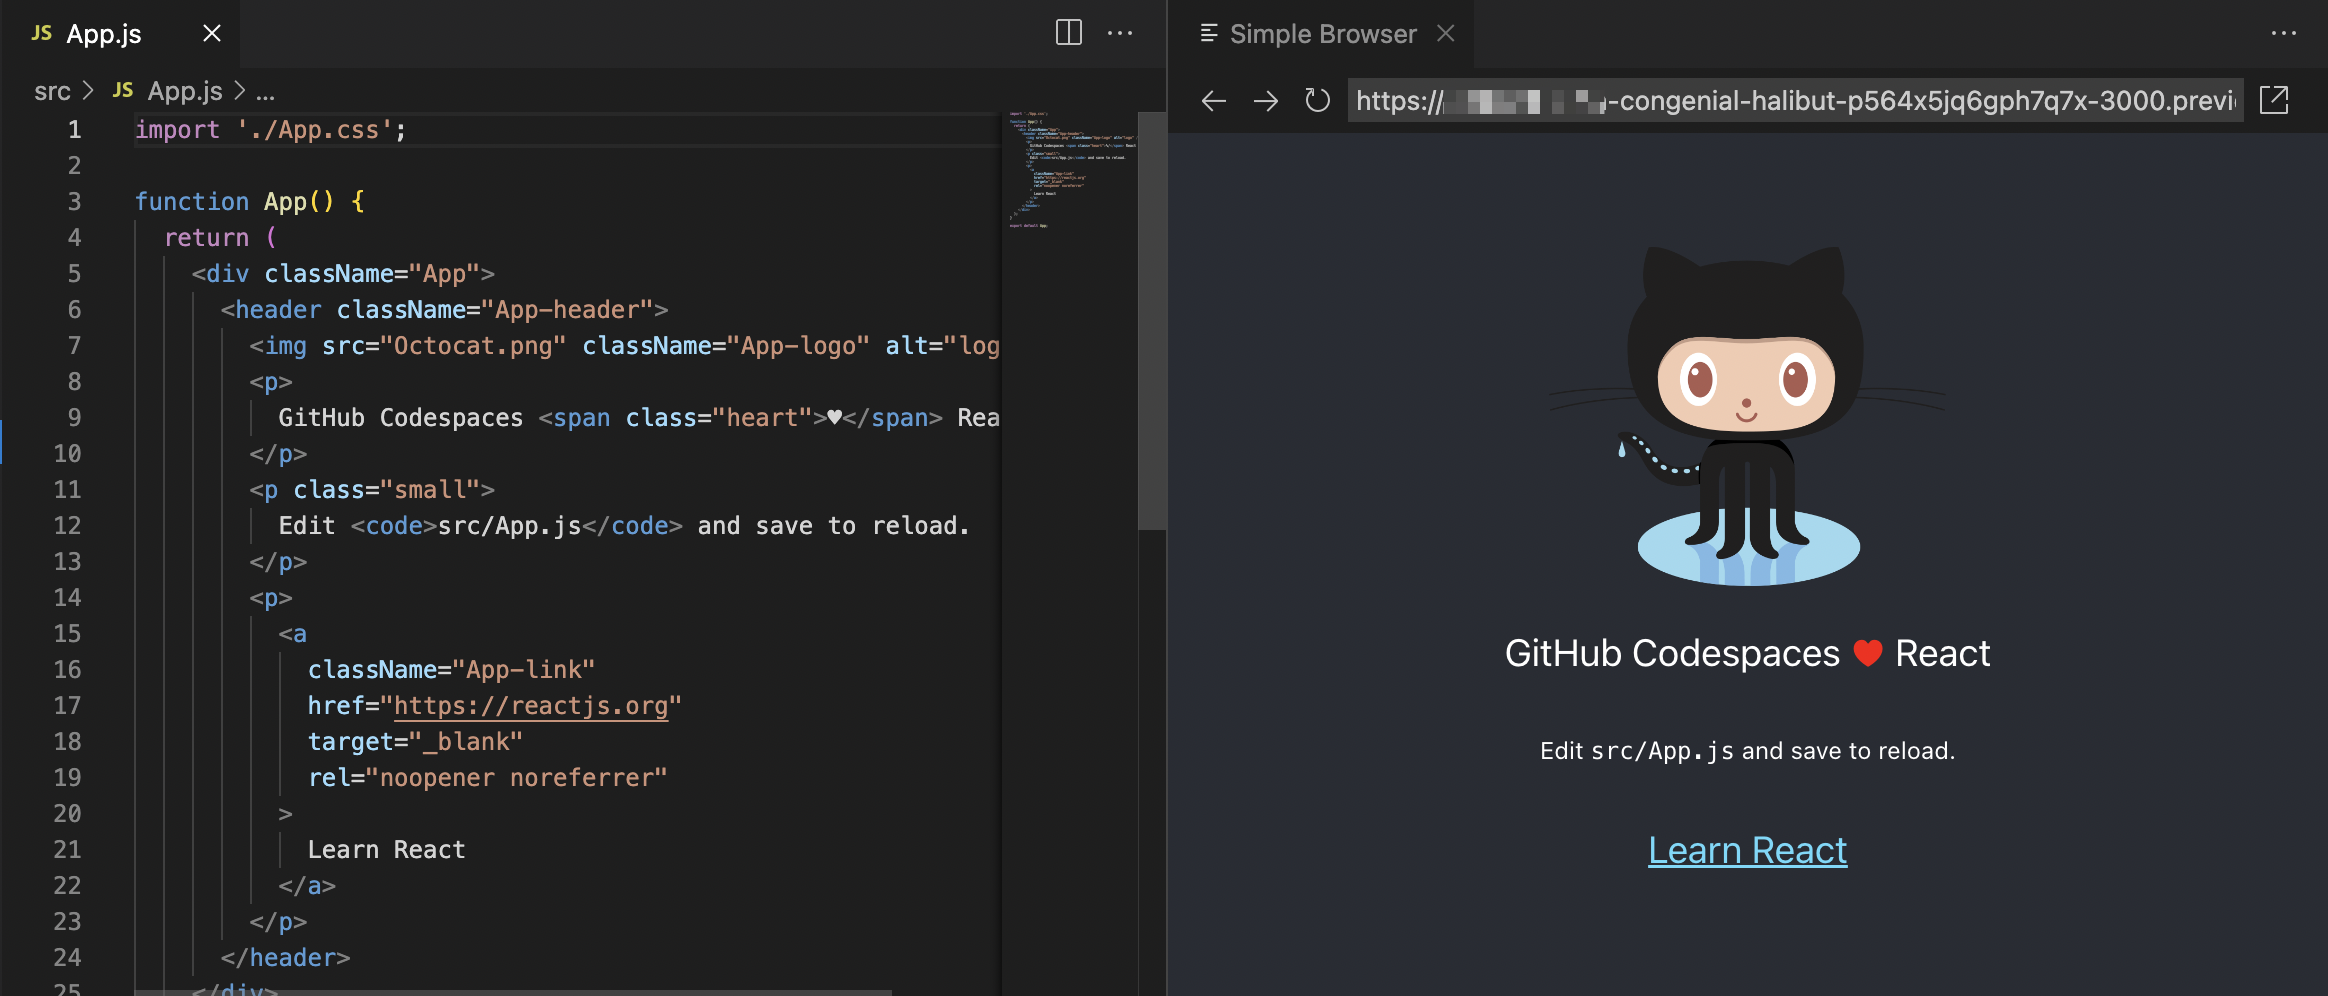Click the code minimap overview
The width and height of the screenshot is (2328, 996).
pos(1070,170)
